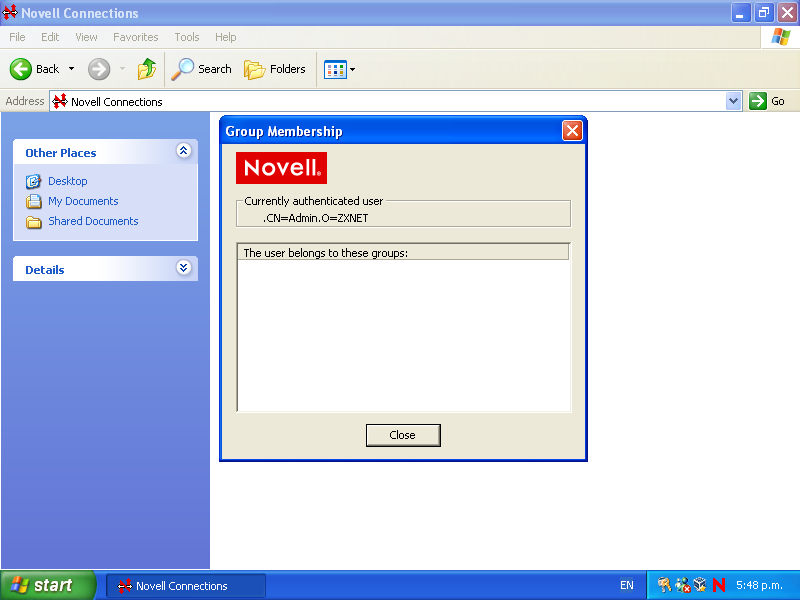Click the Windows flag logo in menu bar
Image resolution: width=800 pixels, height=600 pixels.
click(x=781, y=37)
